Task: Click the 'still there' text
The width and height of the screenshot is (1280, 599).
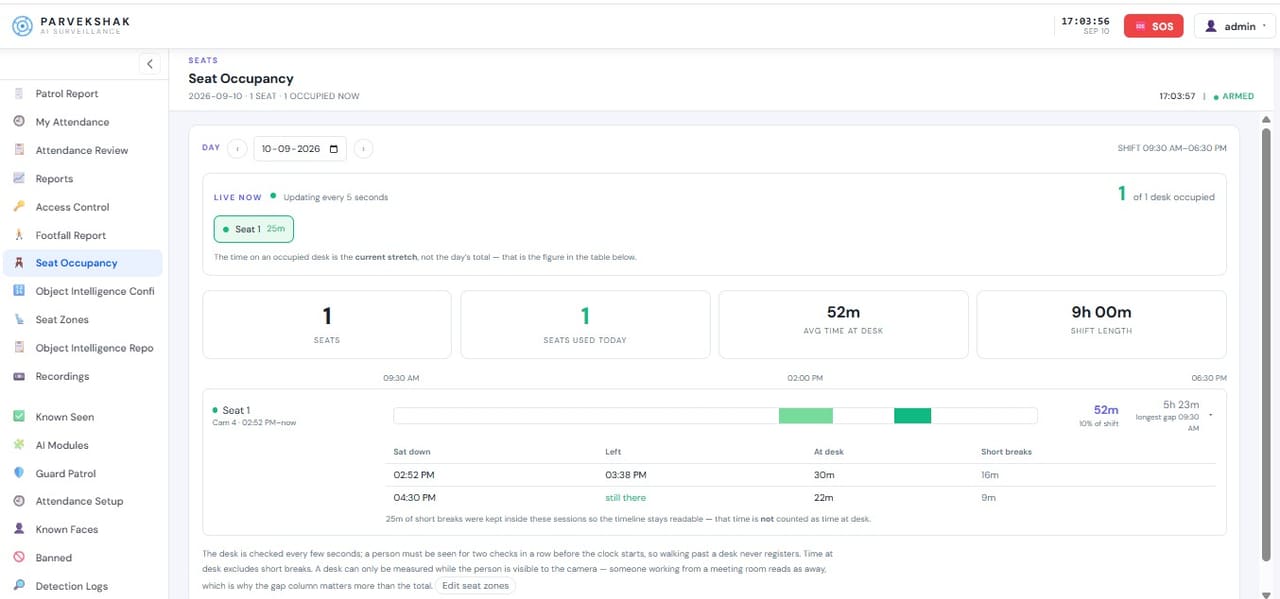Action: coord(625,498)
